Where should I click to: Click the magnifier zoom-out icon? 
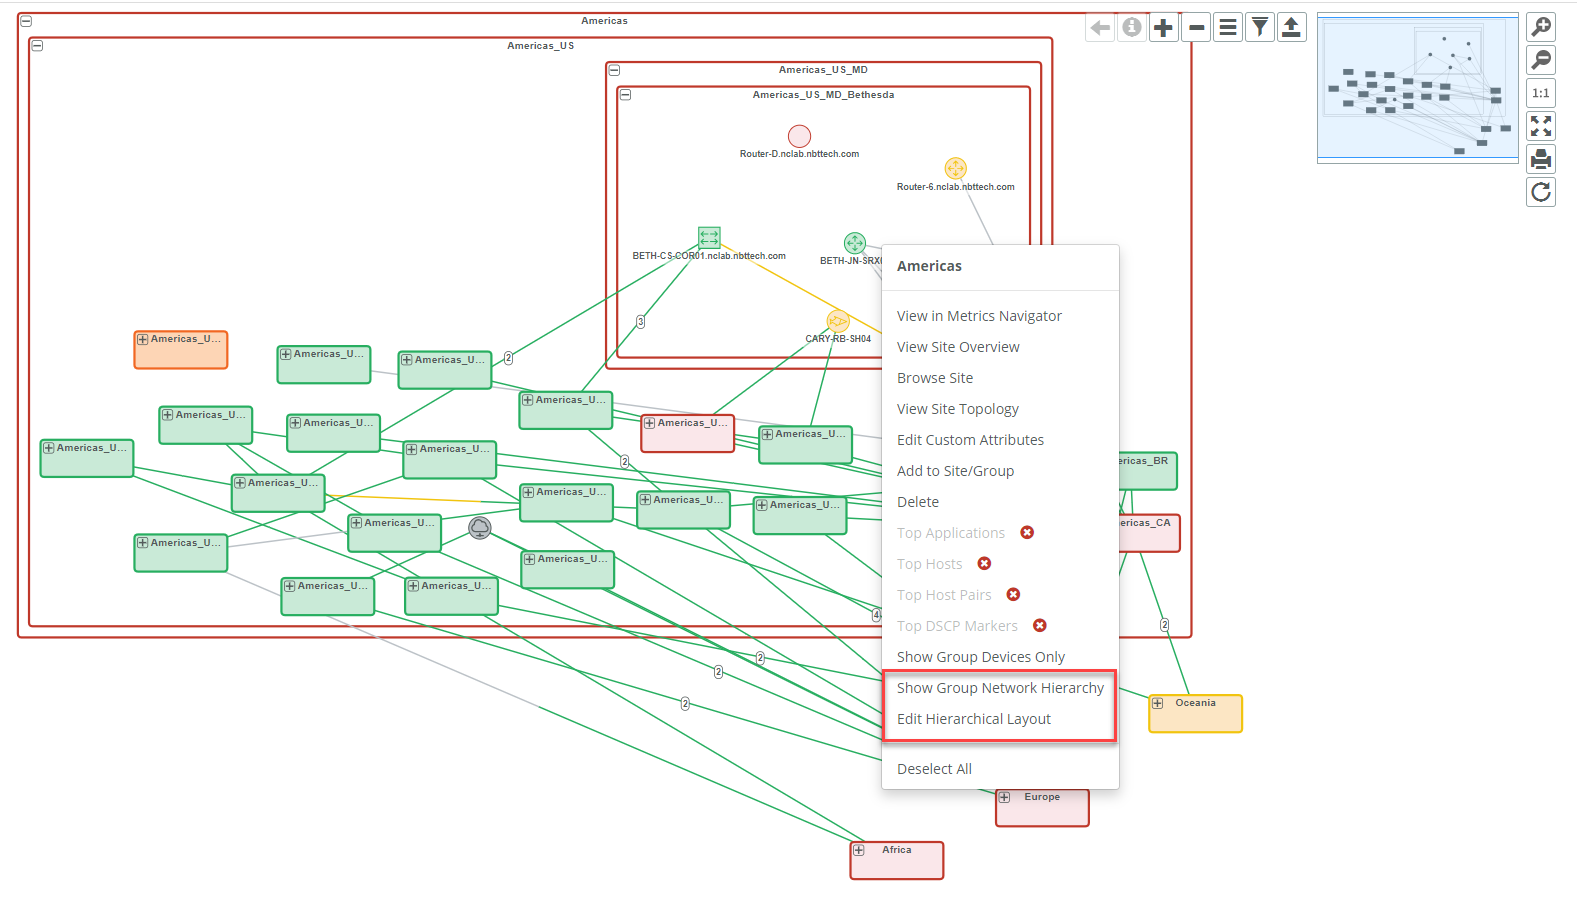click(x=1541, y=60)
